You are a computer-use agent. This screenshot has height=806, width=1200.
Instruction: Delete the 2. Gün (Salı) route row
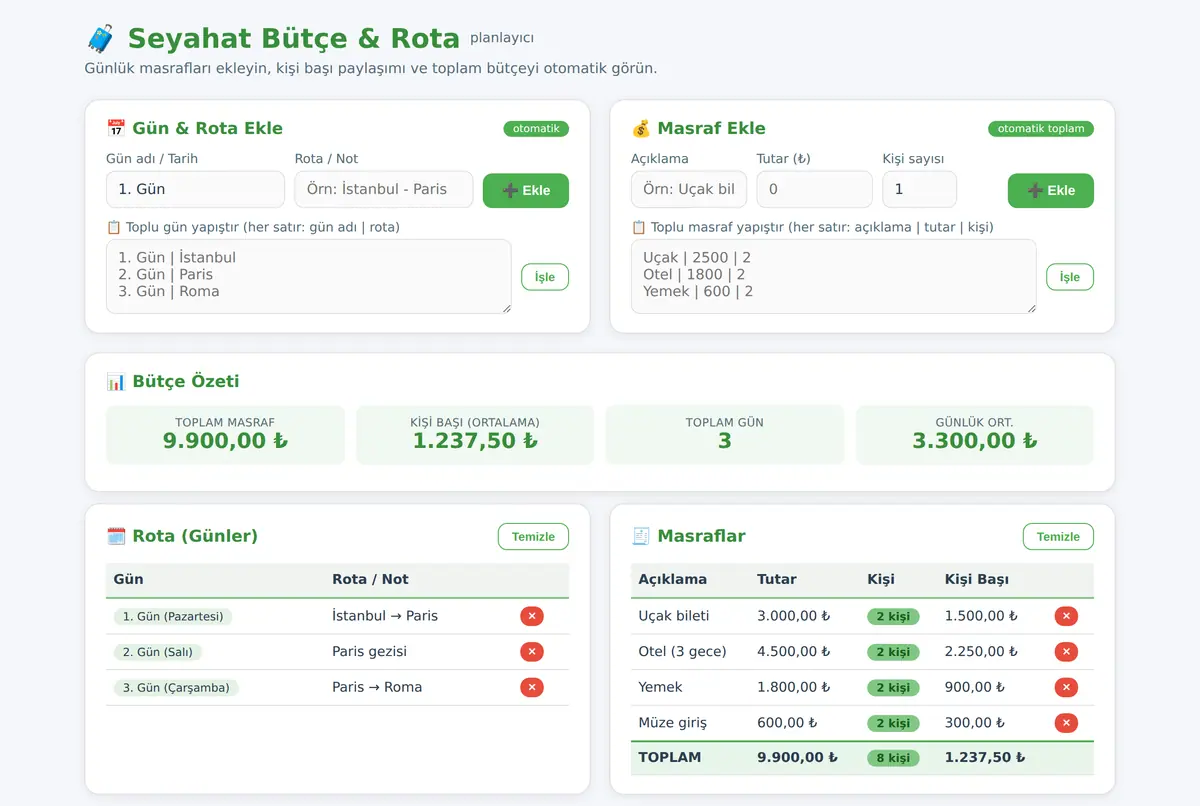click(532, 652)
